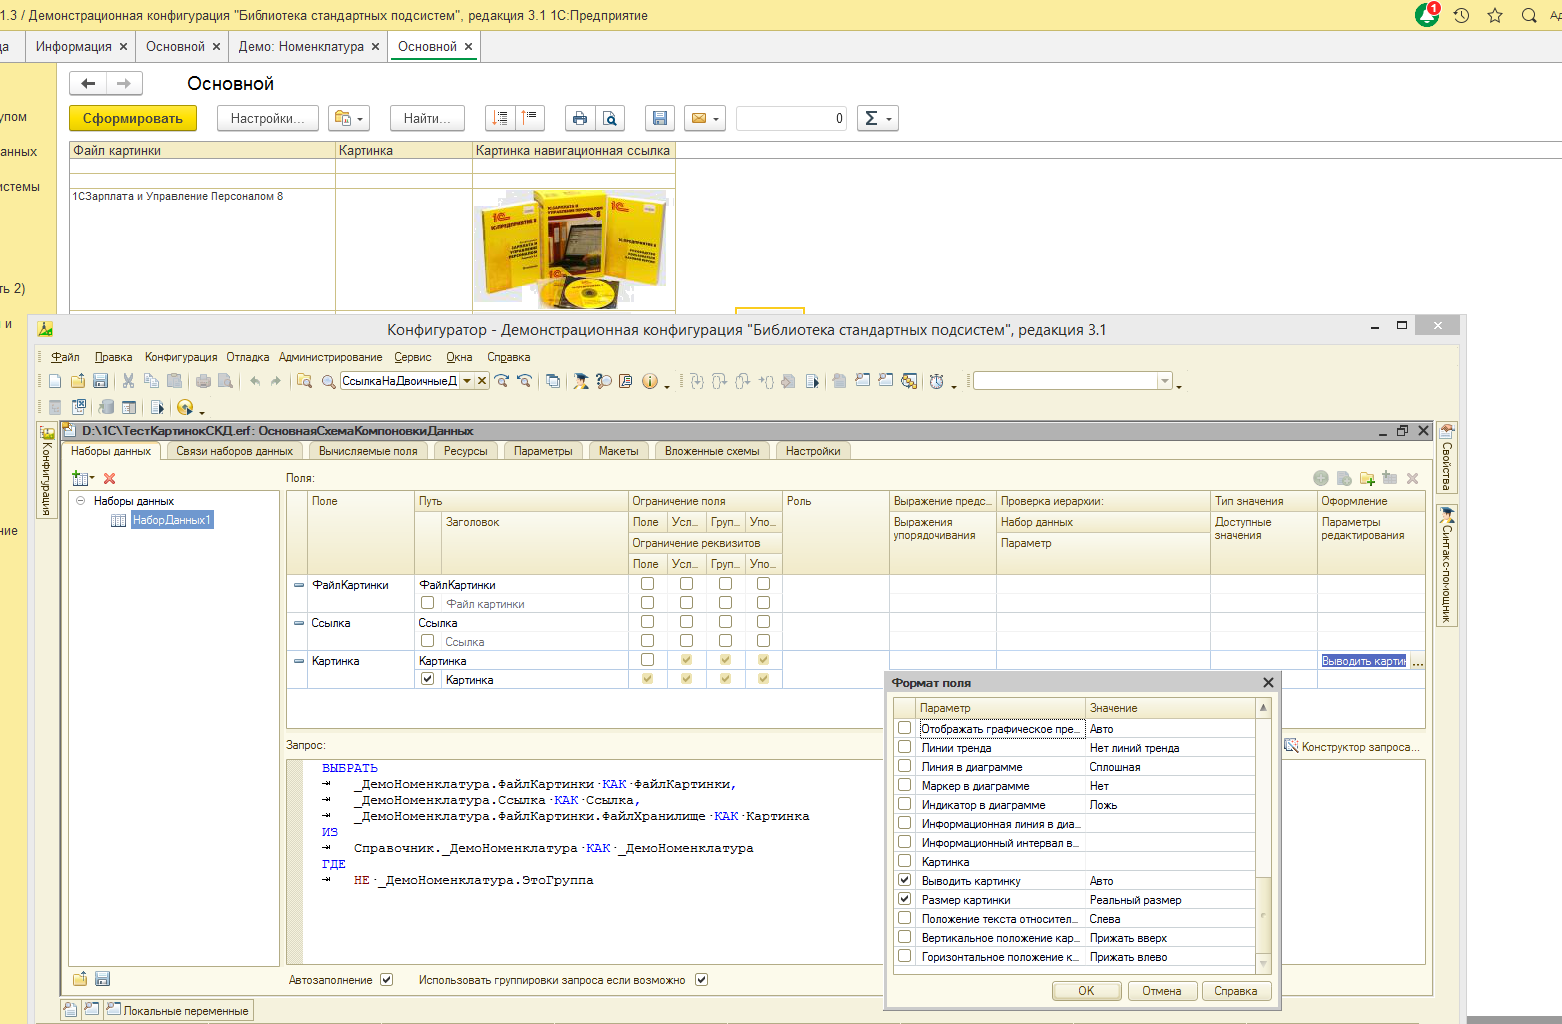
Task: Clear the Configurator search box with X
Action: [x=482, y=381]
